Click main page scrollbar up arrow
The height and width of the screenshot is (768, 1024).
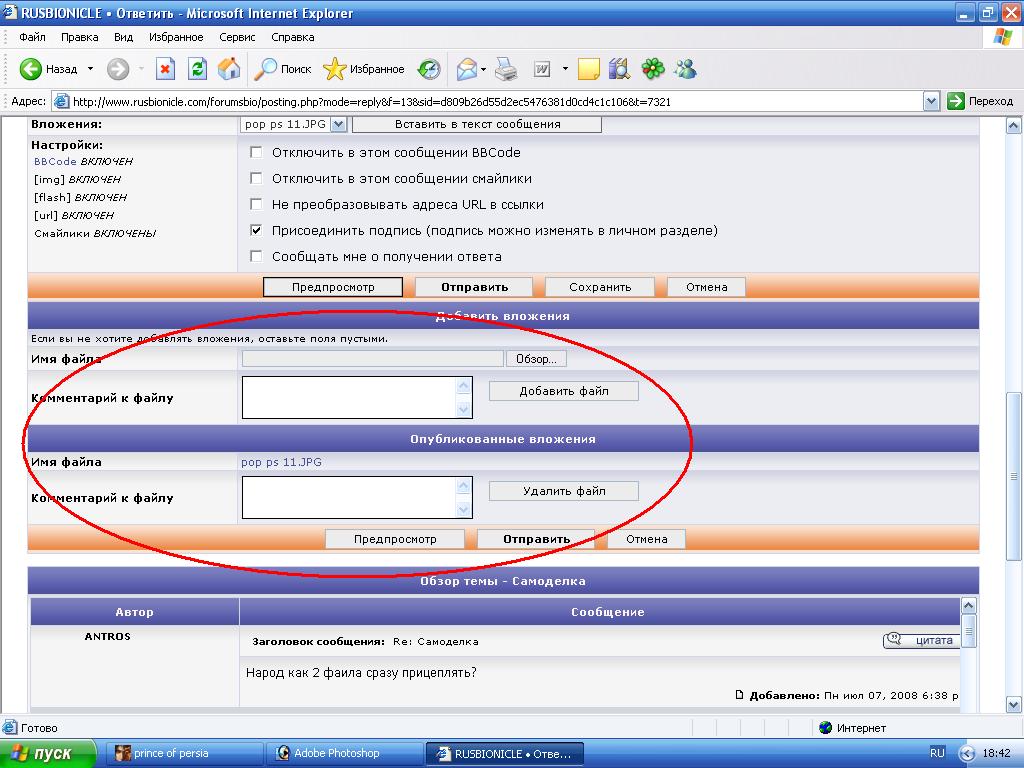[x=1014, y=125]
